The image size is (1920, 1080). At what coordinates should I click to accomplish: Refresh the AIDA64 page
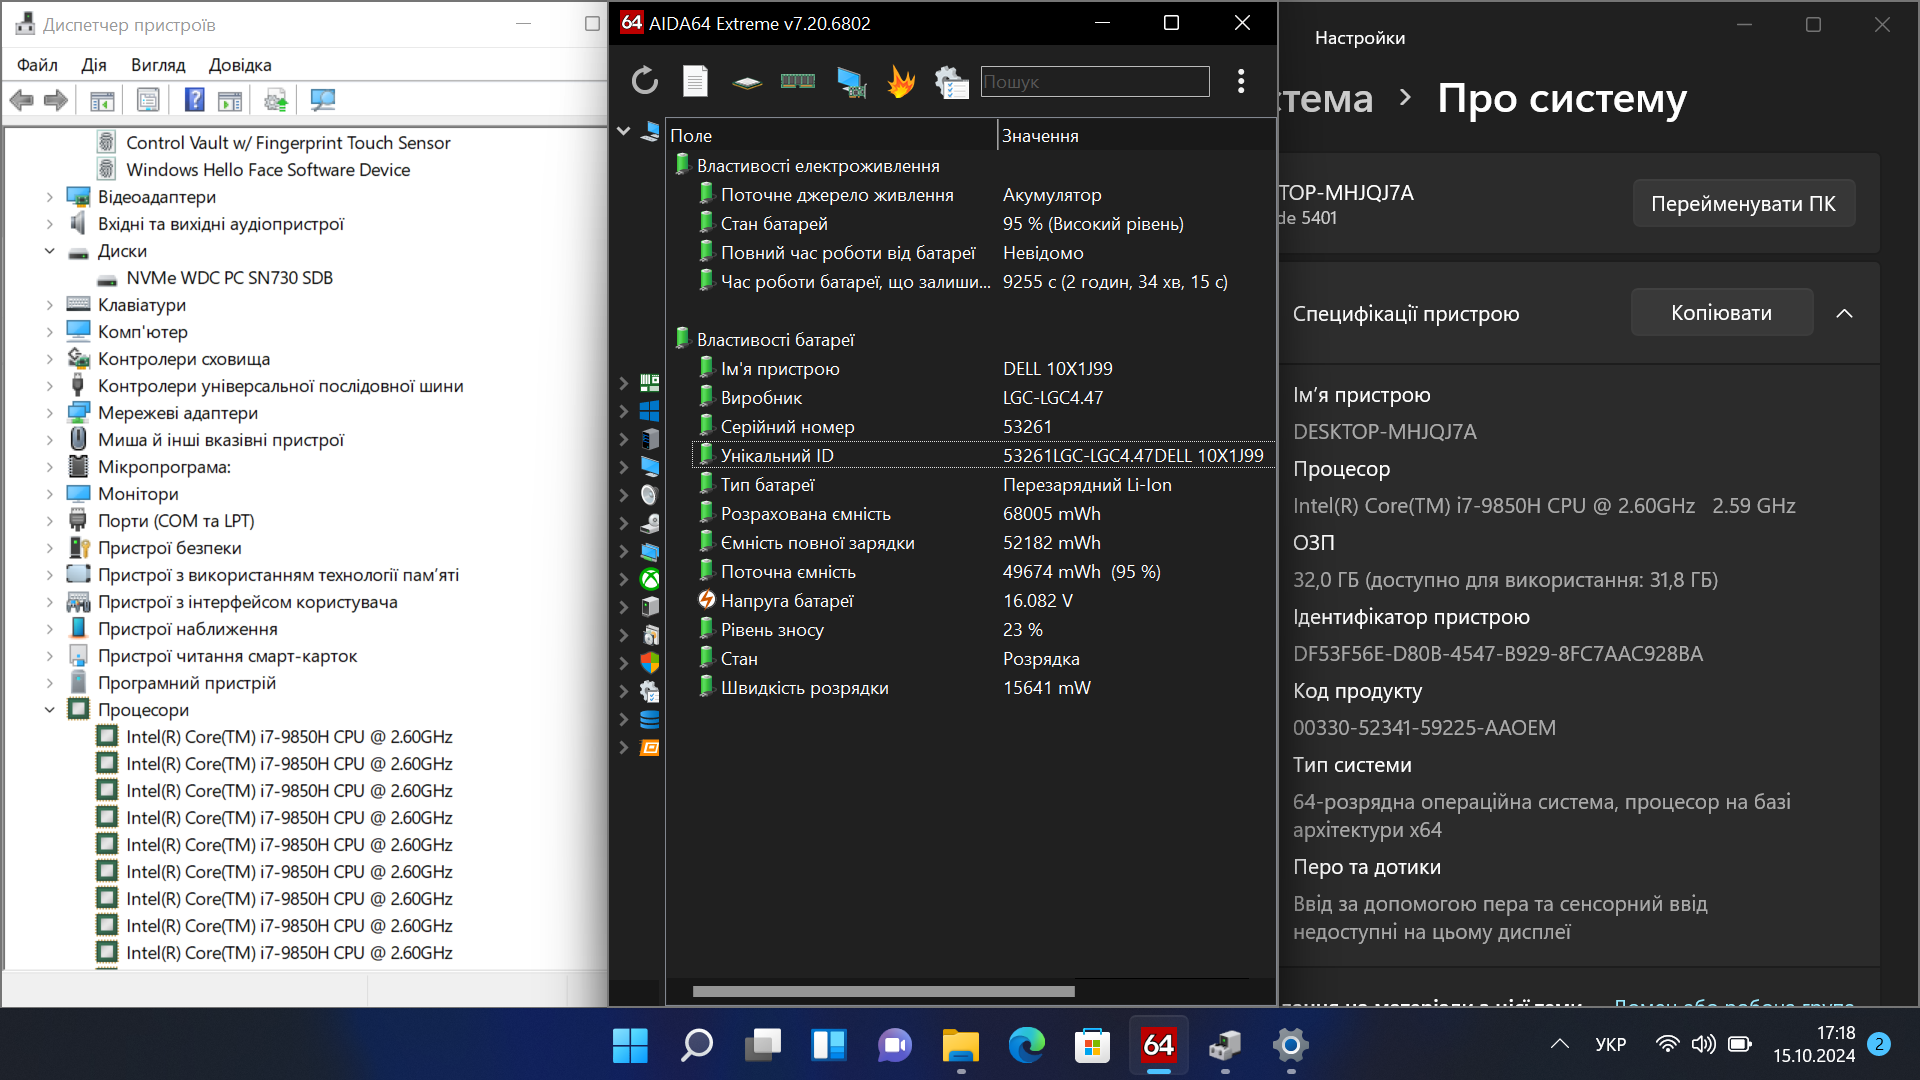pyautogui.click(x=645, y=81)
